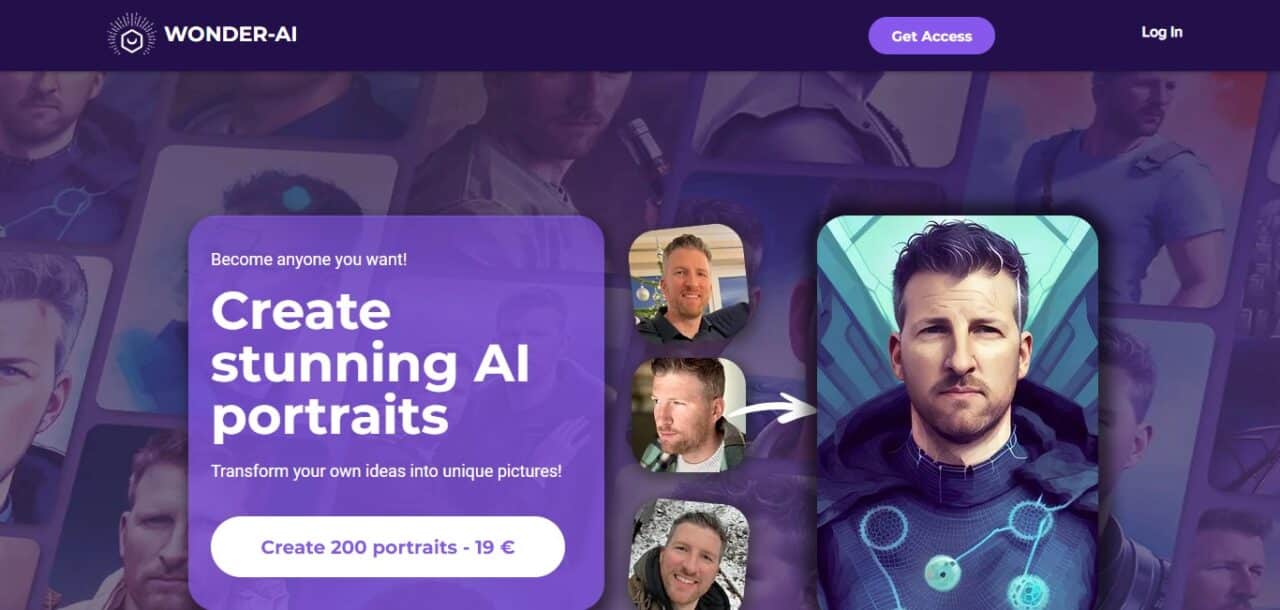Image resolution: width=1280 pixels, height=610 pixels.
Task: Select the Log In link
Action: click(1162, 32)
